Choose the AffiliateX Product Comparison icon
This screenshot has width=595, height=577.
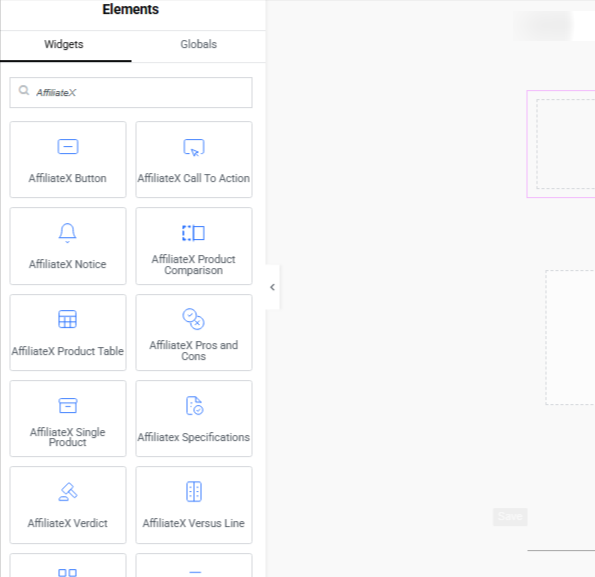pos(194,233)
